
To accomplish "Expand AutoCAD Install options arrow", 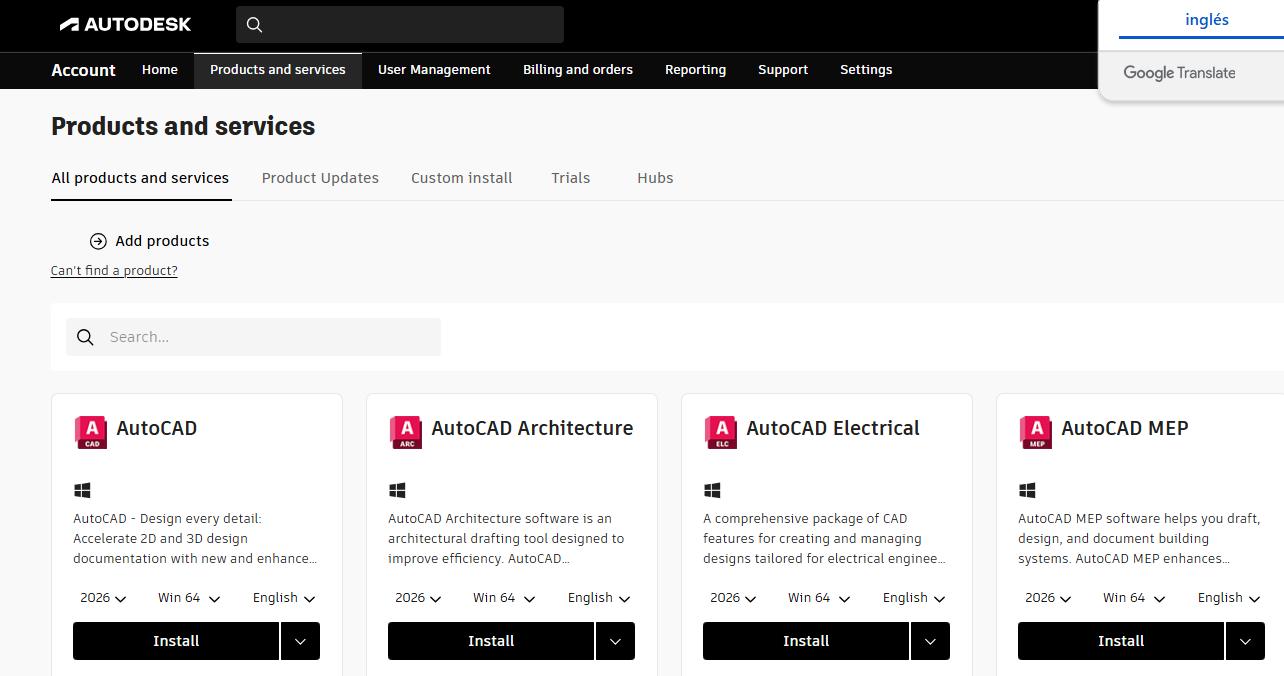I will (x=300, y=642).
